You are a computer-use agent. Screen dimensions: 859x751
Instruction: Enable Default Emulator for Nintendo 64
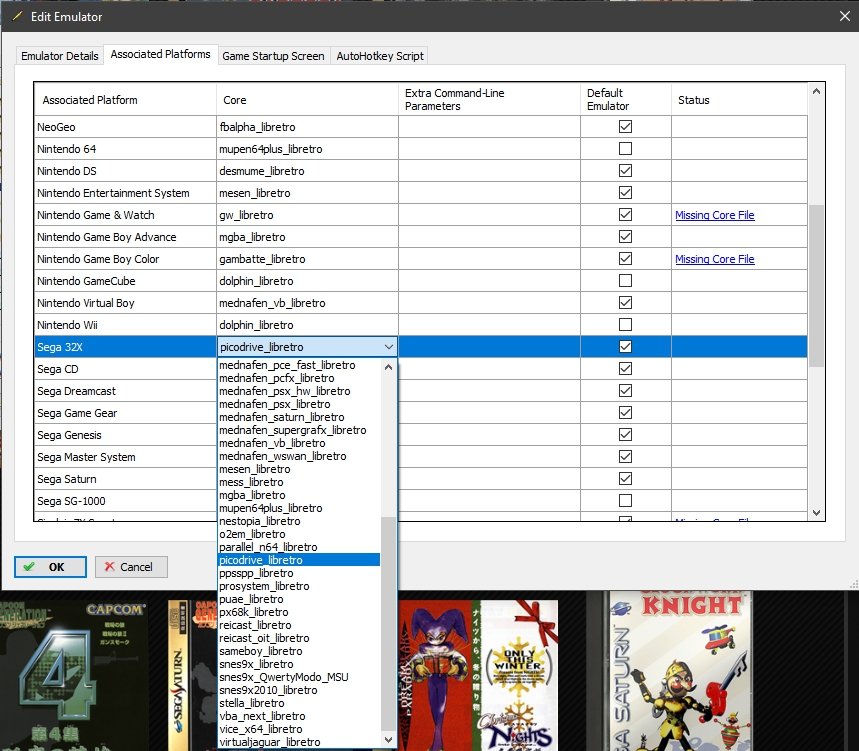pos(625,148)
